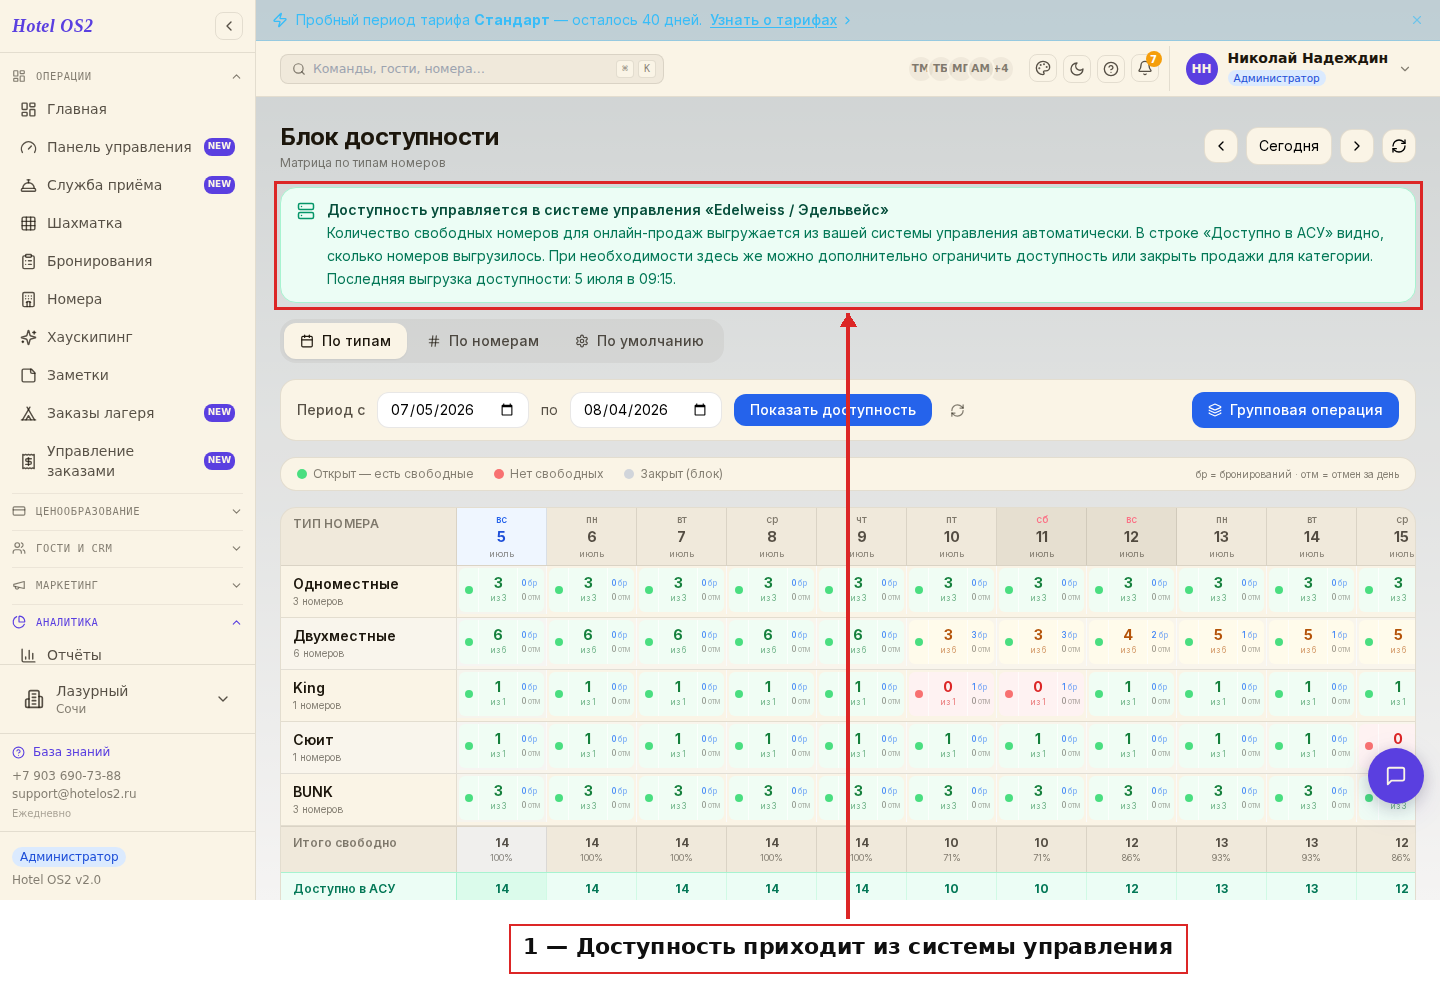The height and width of the screenshot is (997, 1440).
Task: Open Бронирования section
Action: (127, 261)
